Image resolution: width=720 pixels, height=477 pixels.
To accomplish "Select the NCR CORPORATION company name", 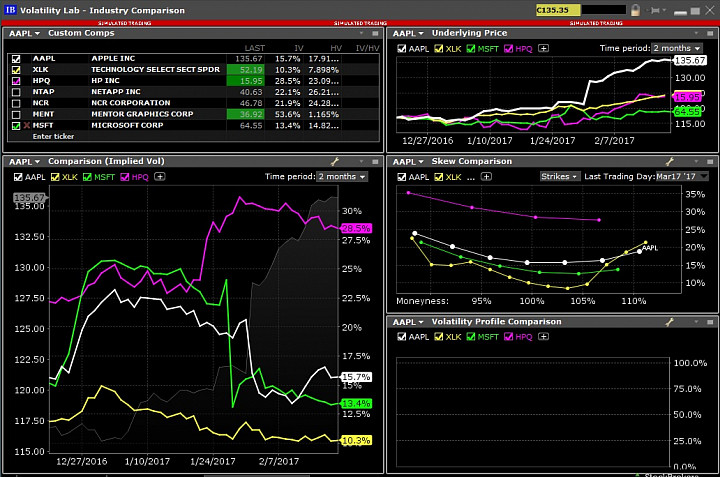I will pyautogui.click(x=131, y=103).
